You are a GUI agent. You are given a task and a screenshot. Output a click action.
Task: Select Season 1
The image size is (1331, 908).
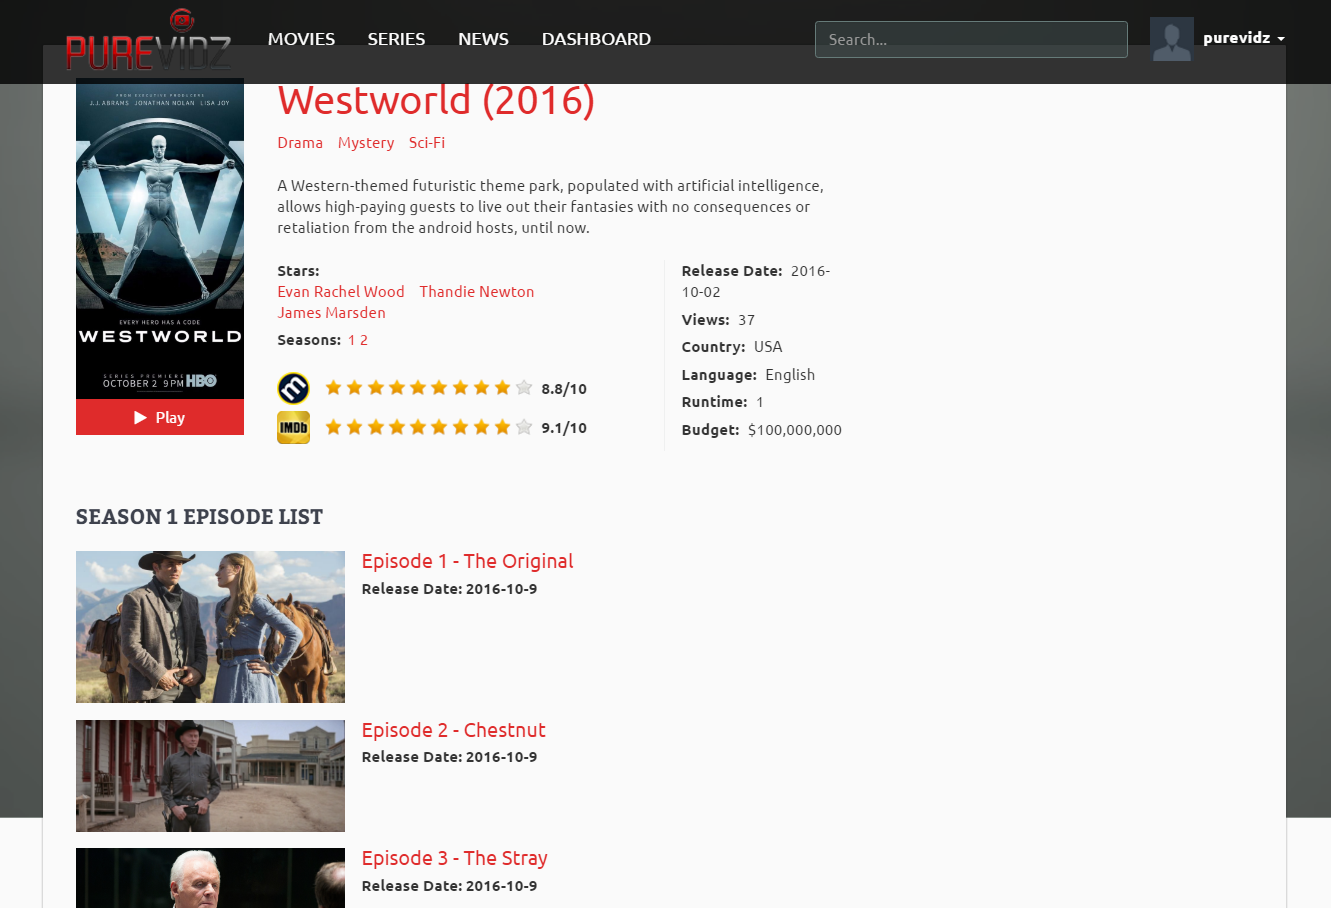click(x=352, y=340)
